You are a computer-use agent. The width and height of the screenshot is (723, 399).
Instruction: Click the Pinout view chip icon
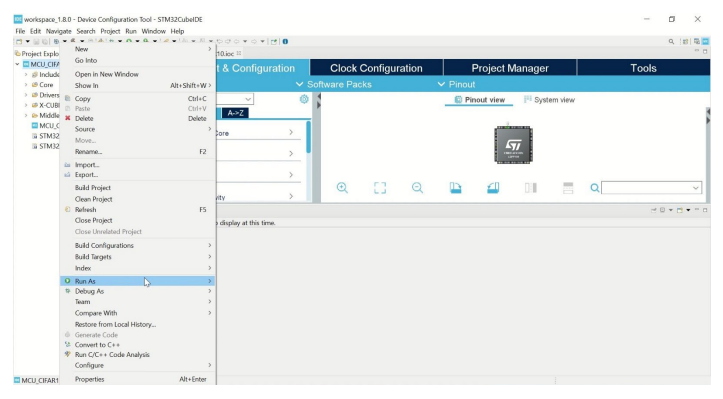(458, 100)
